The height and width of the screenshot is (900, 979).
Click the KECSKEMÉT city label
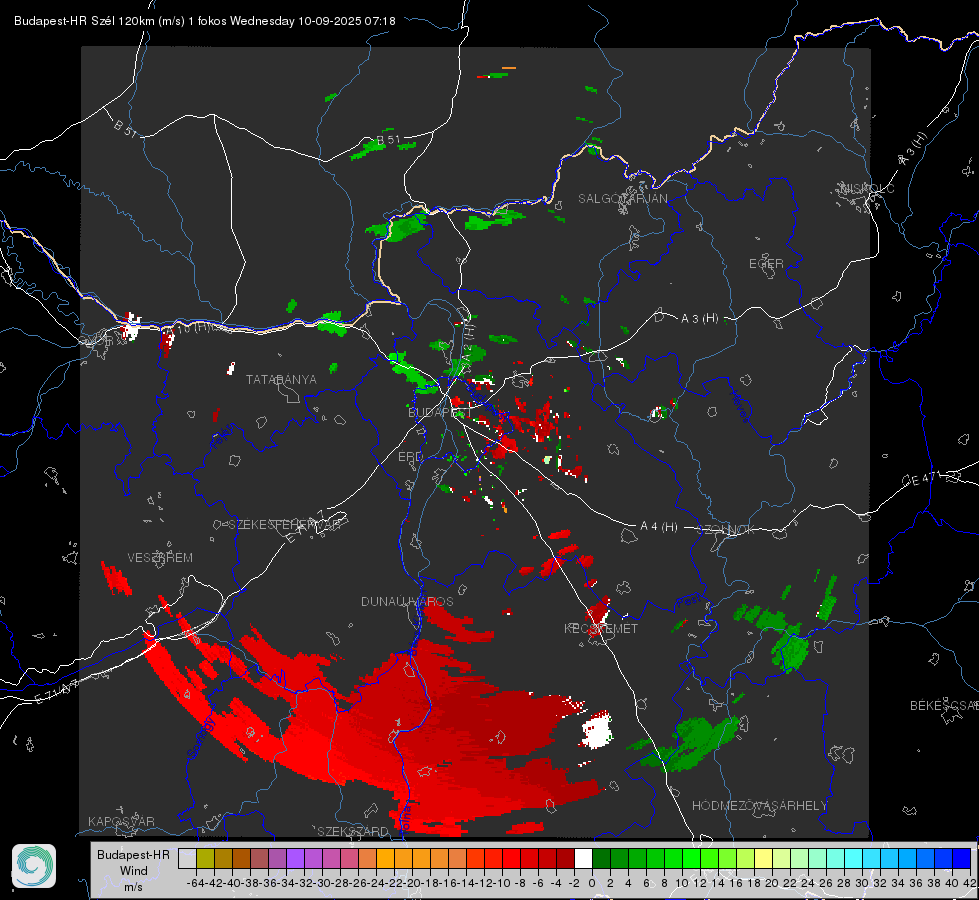point(601,628)
